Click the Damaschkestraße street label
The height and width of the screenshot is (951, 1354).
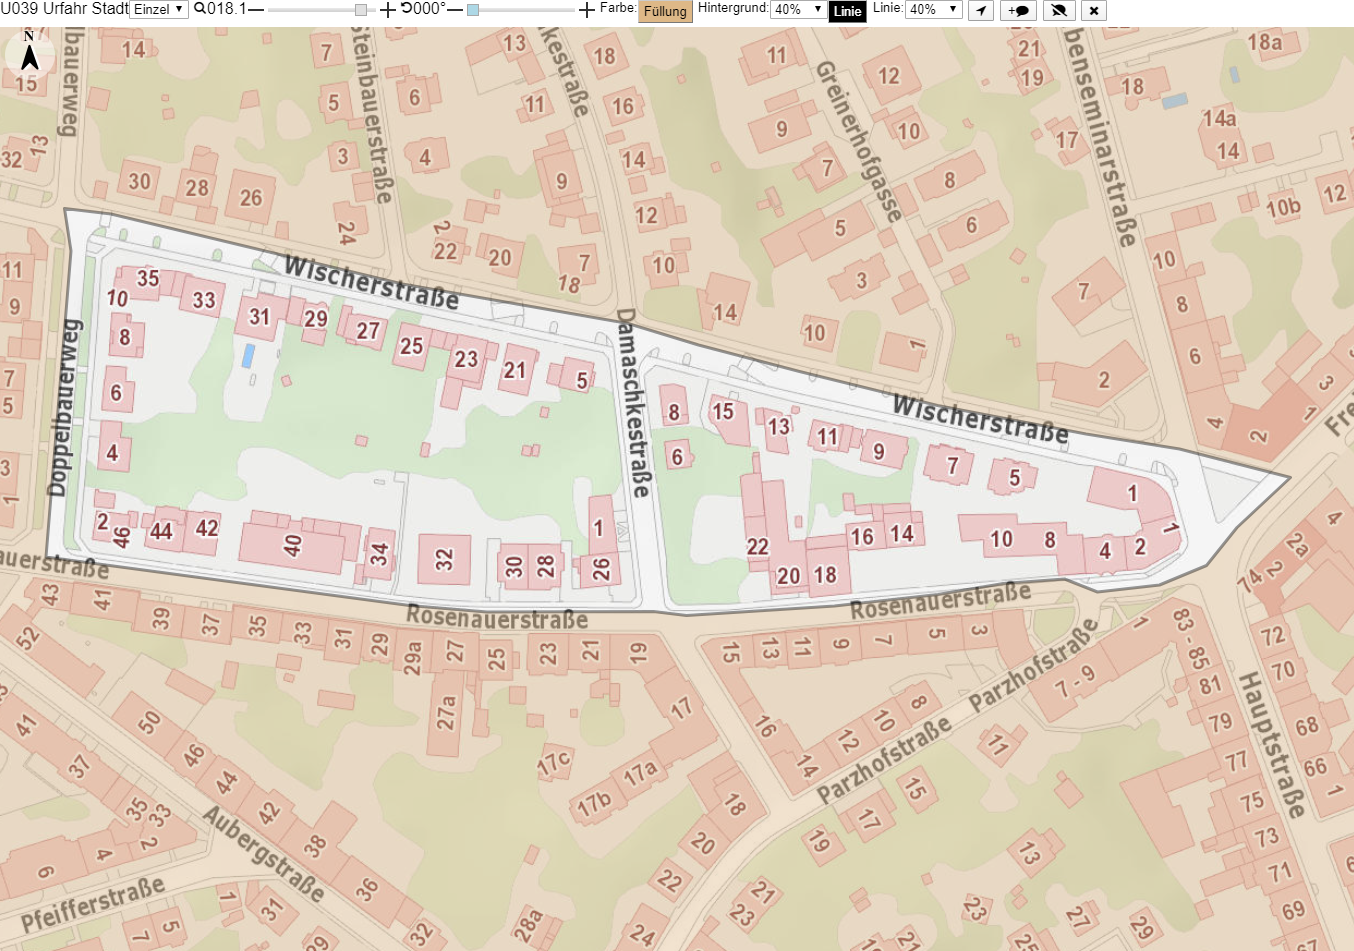[632, 403]
